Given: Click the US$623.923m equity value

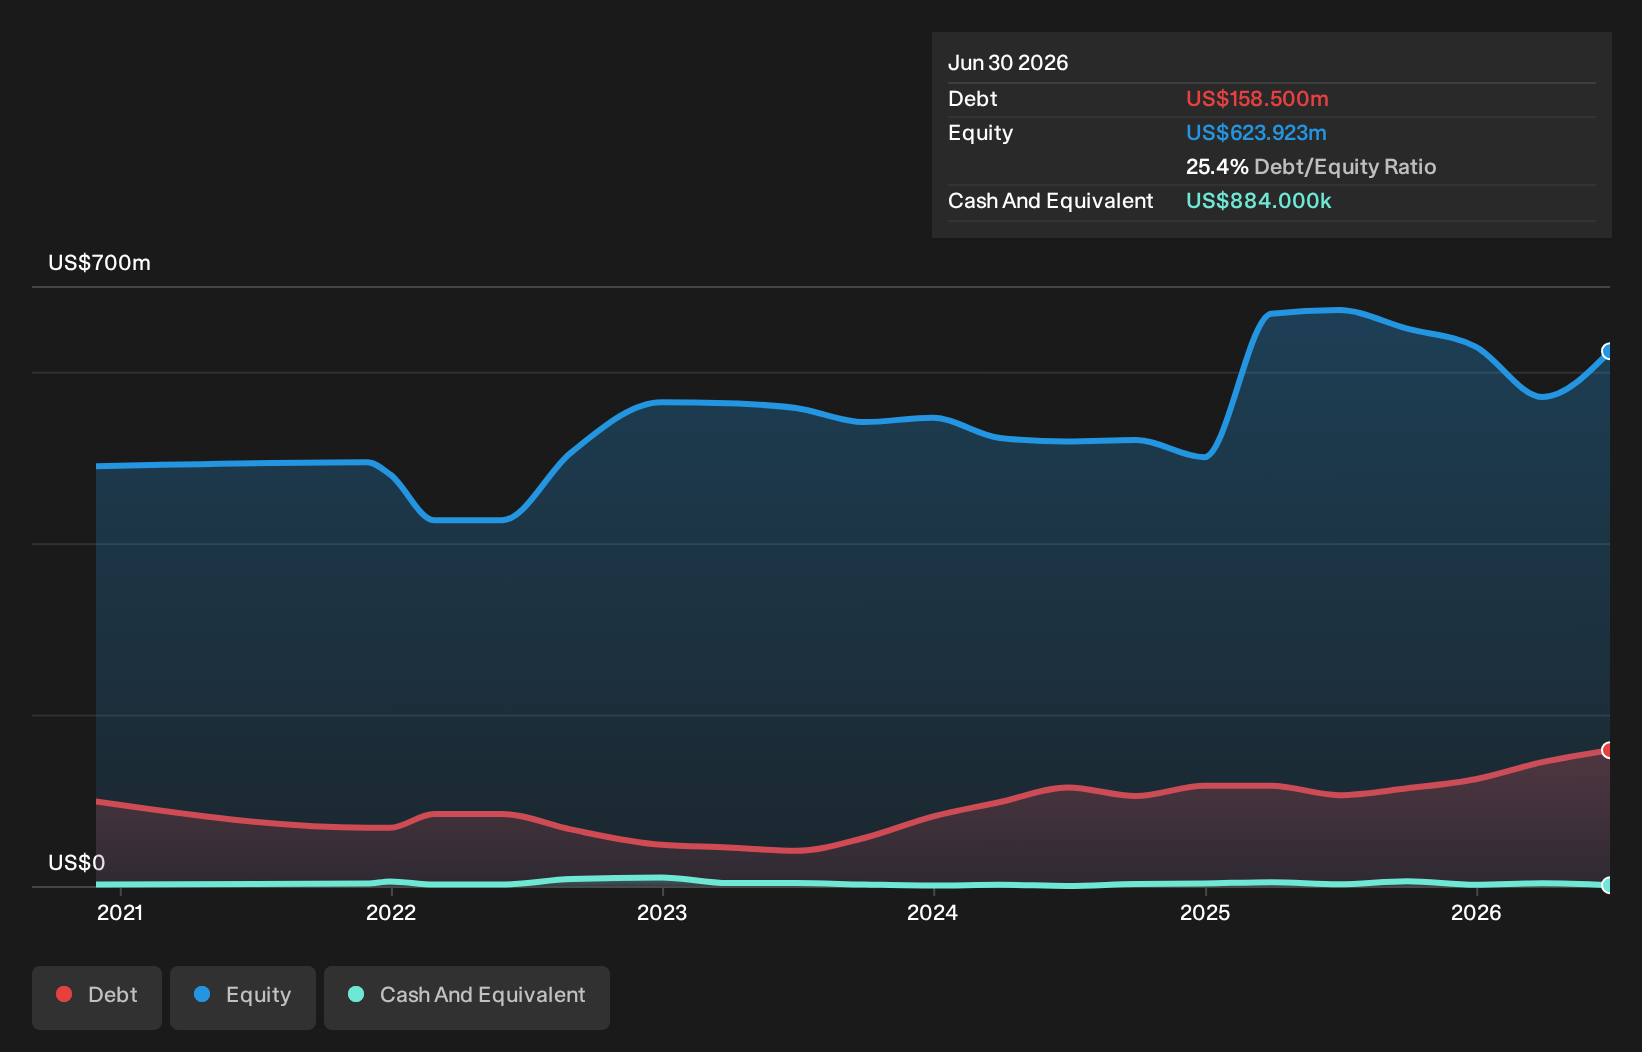Looking at the screenshot, I should [x=1256, y=133].
